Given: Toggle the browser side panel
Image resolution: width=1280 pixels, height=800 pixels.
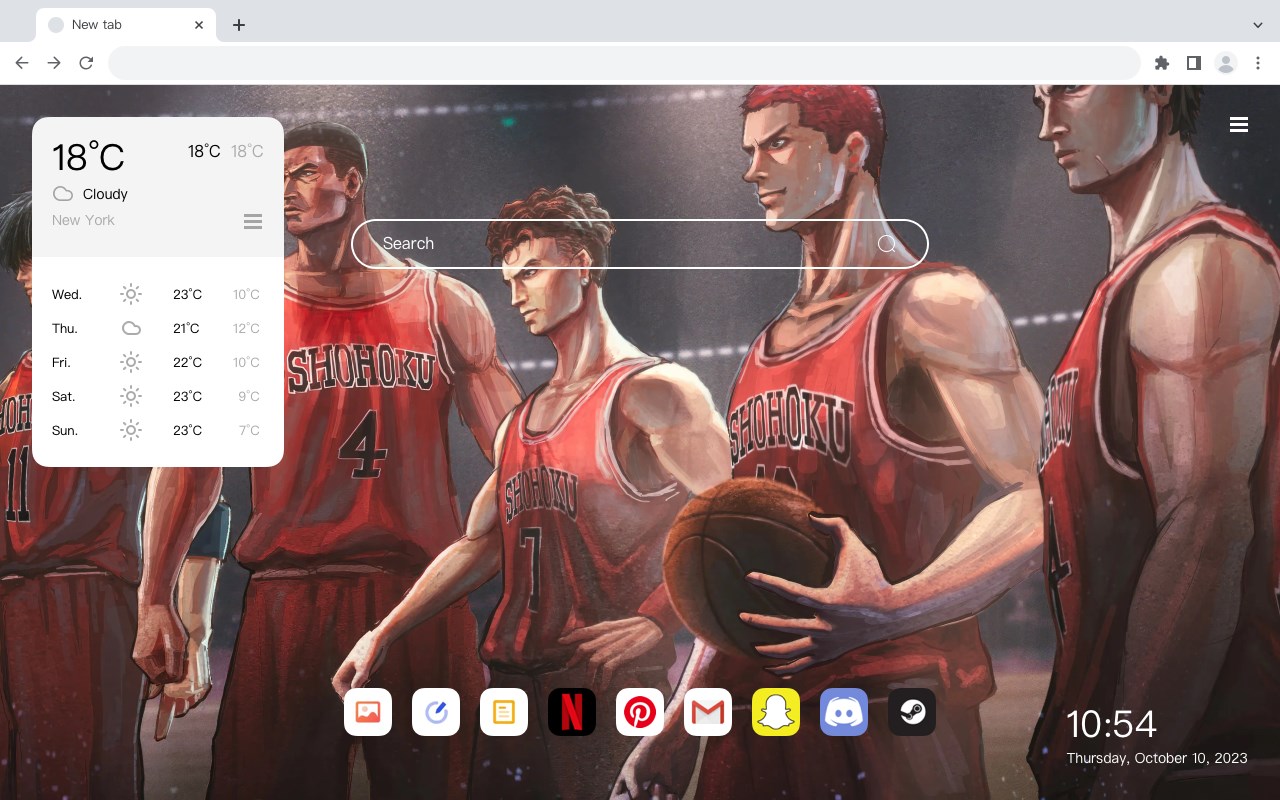Looking at the screenshot, I should pyautogui.click(x=1193, y=63).
